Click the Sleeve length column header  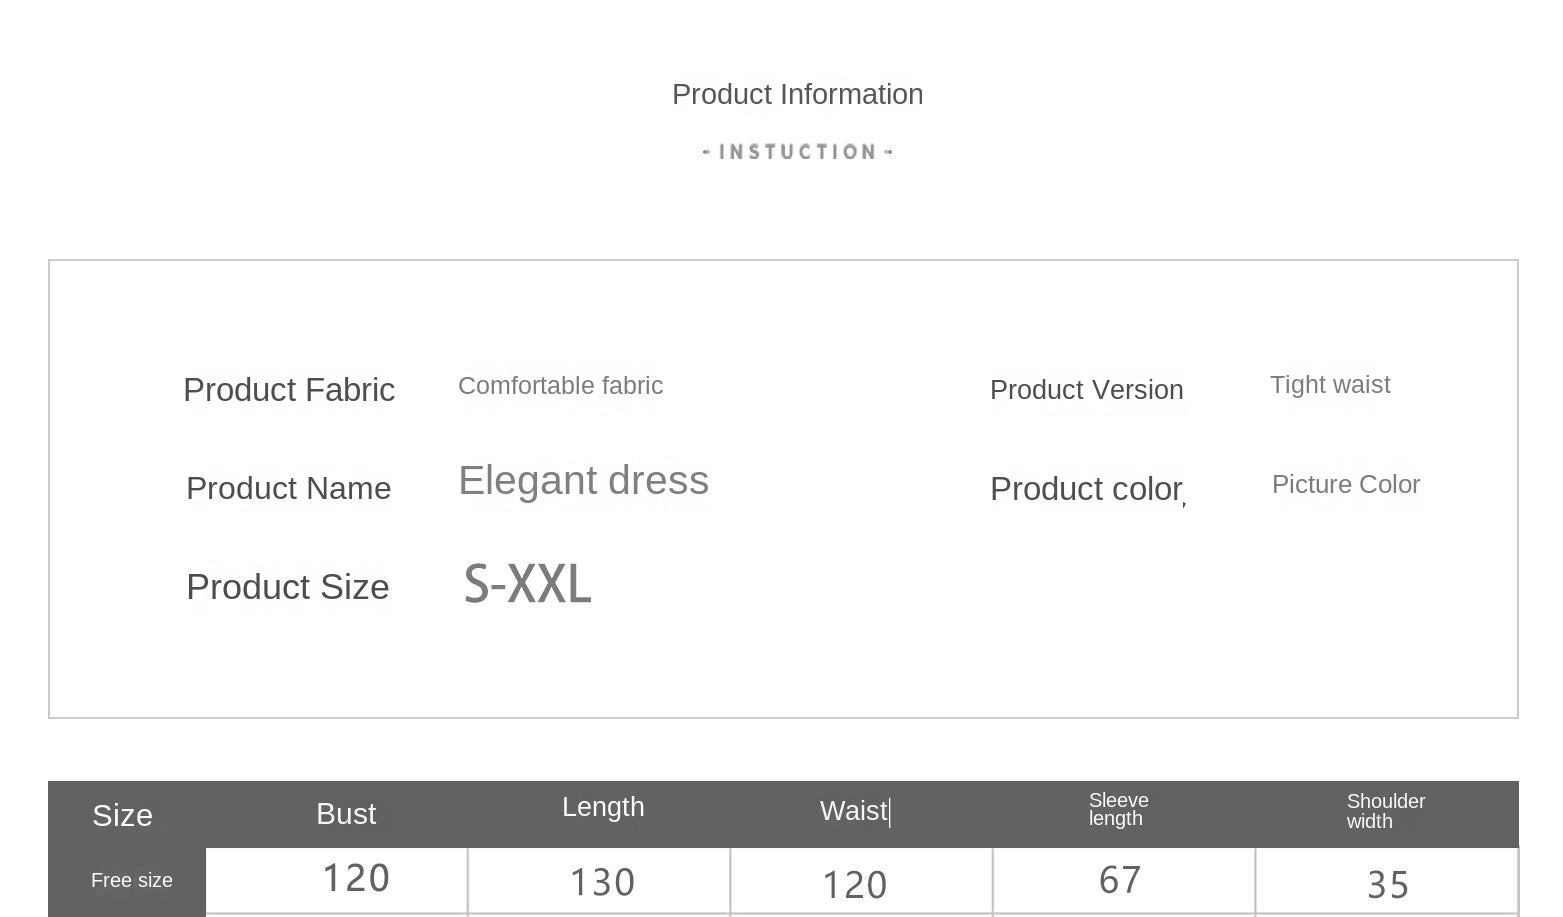[1119, 809]
